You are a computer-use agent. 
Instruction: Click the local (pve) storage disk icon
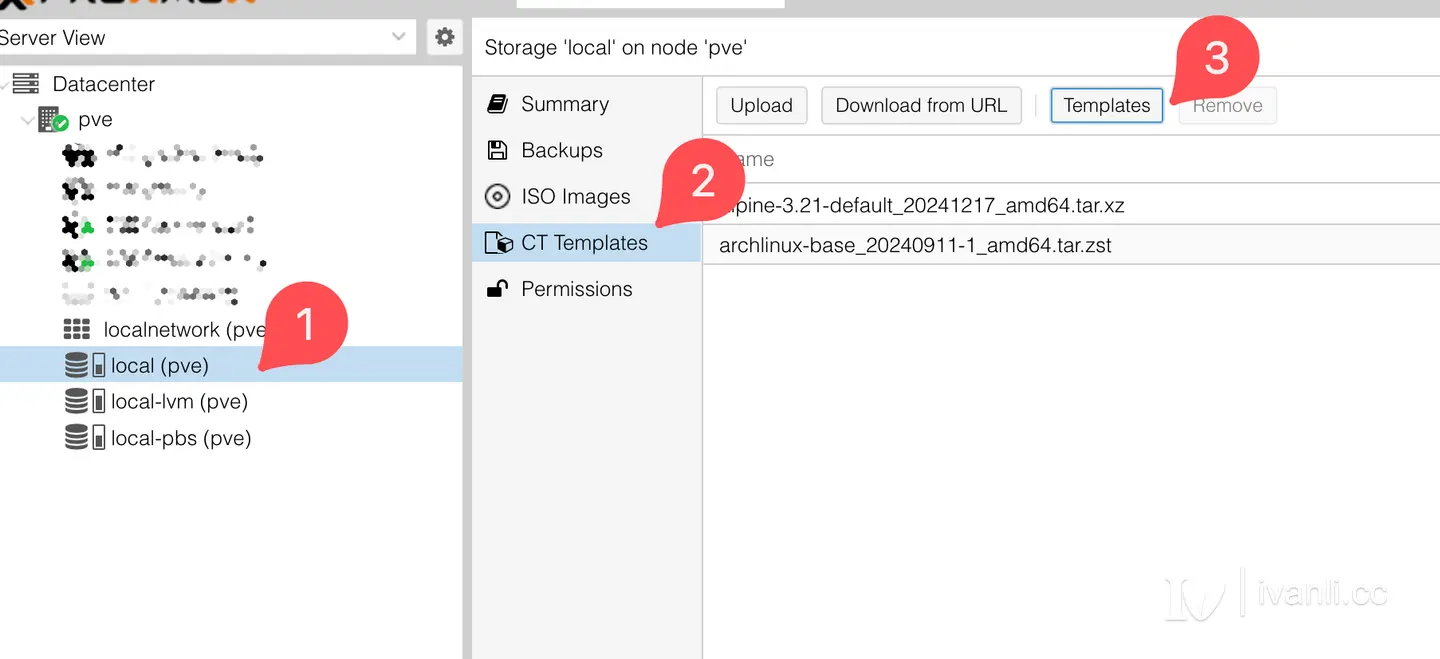[x=85, y=365]
